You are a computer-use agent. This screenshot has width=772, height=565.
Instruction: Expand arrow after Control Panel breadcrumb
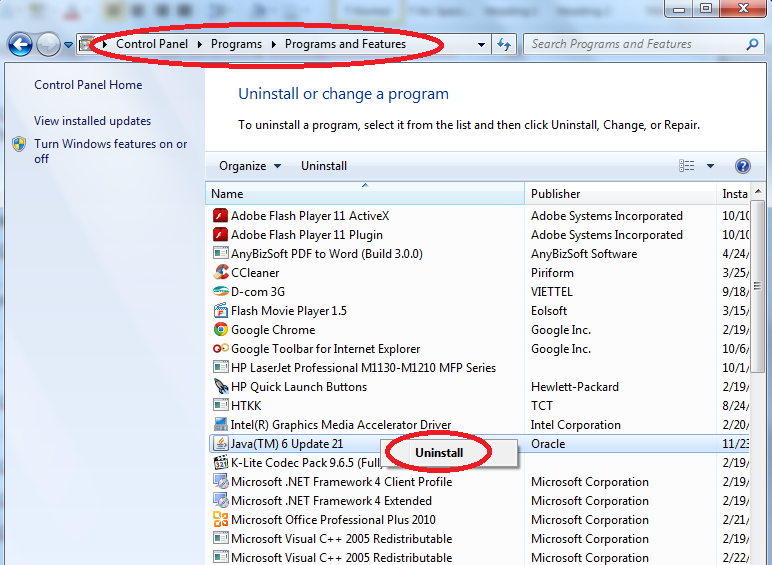click(200, 44)
